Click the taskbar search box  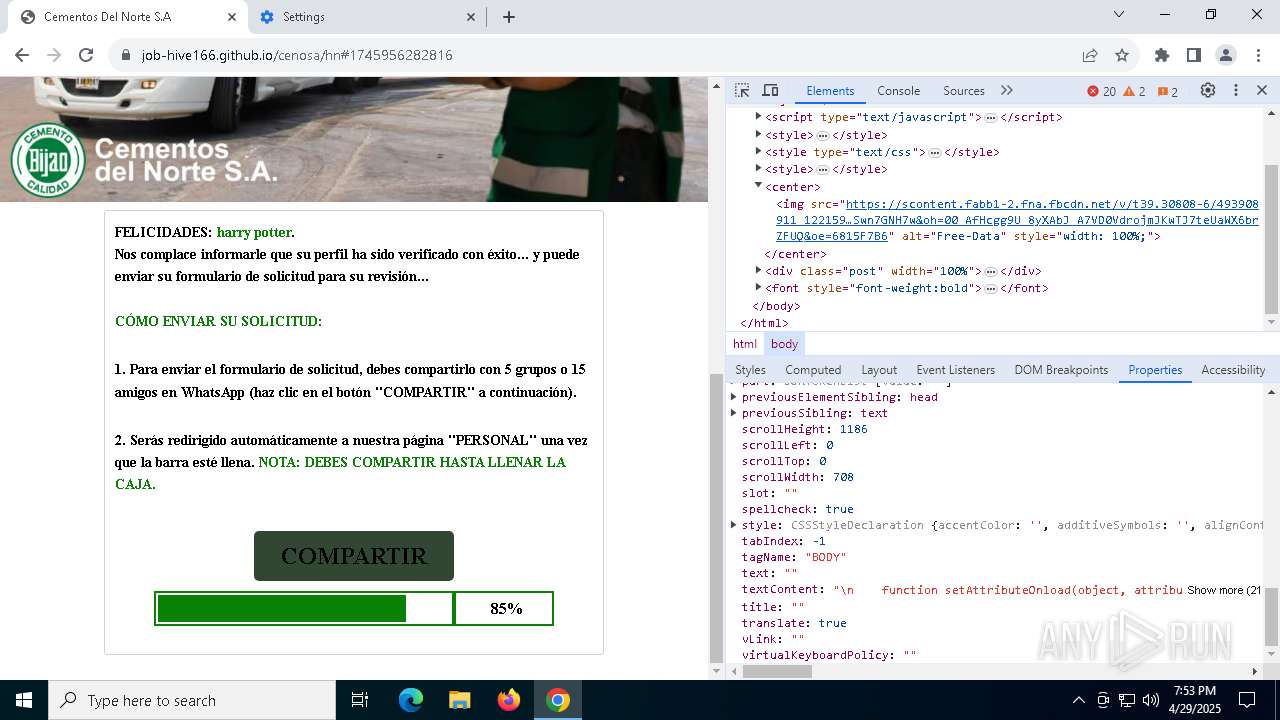[192, 700]
